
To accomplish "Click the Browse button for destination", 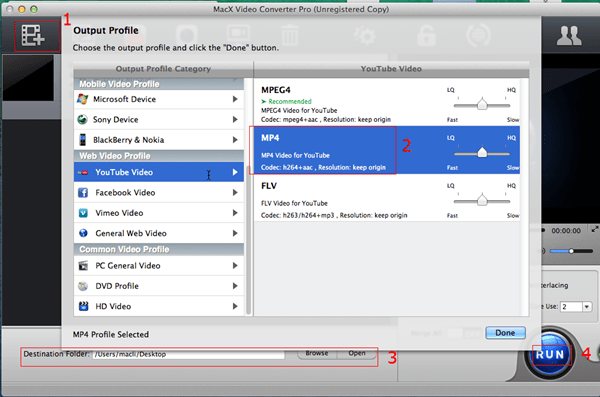I will (317, 353).
